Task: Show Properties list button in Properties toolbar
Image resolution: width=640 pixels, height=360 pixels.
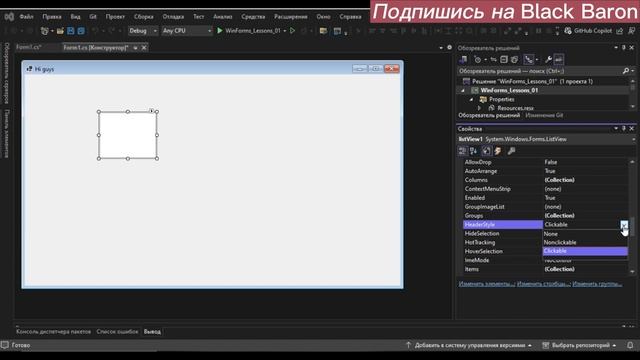Action: tap(487, 151)
